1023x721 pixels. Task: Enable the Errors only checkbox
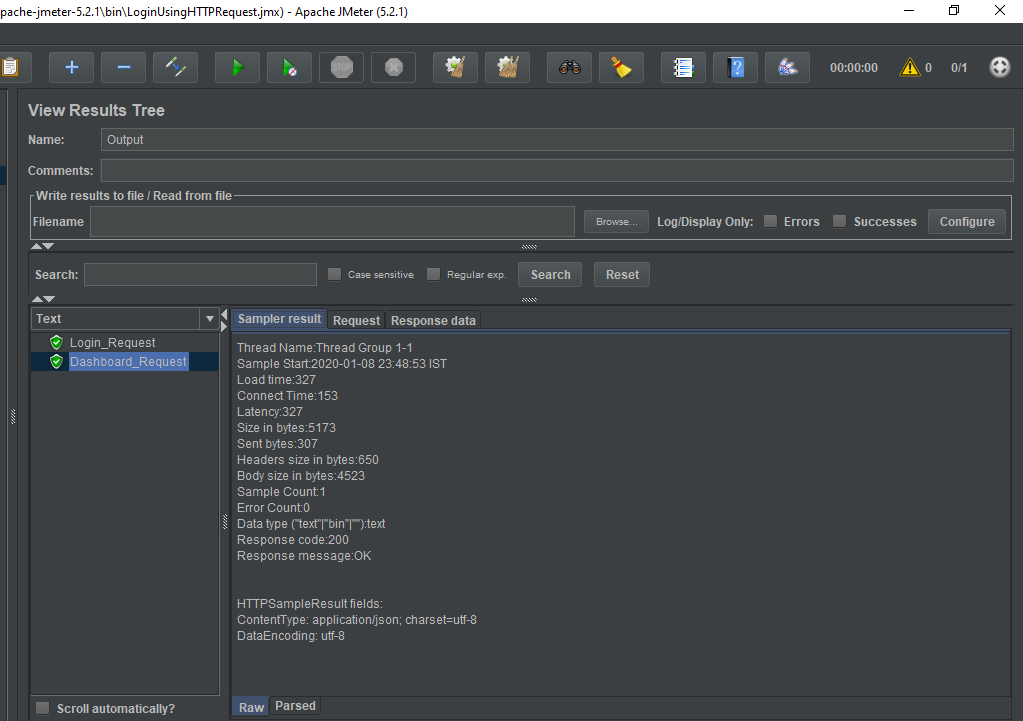[x=771, y=221]
